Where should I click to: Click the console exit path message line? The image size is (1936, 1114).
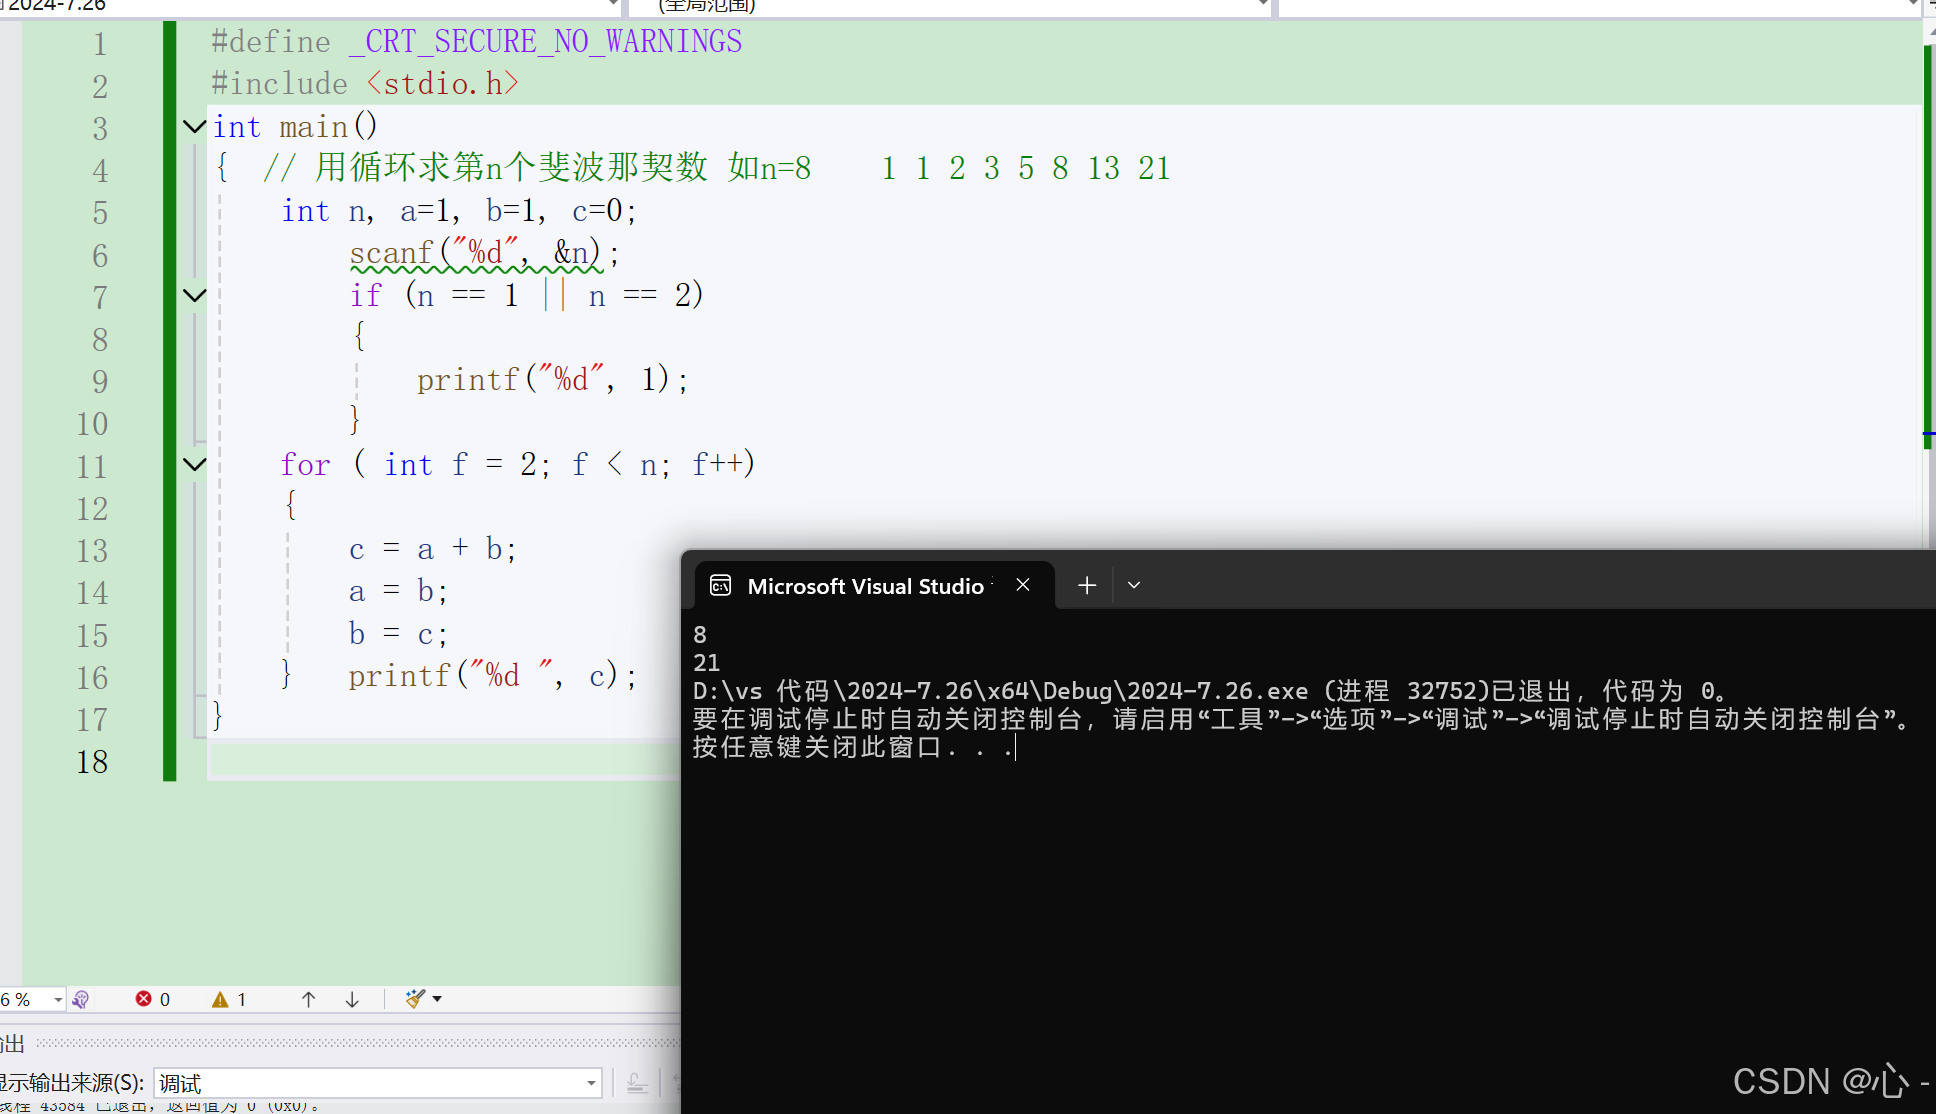click(x=1209, y=691)
